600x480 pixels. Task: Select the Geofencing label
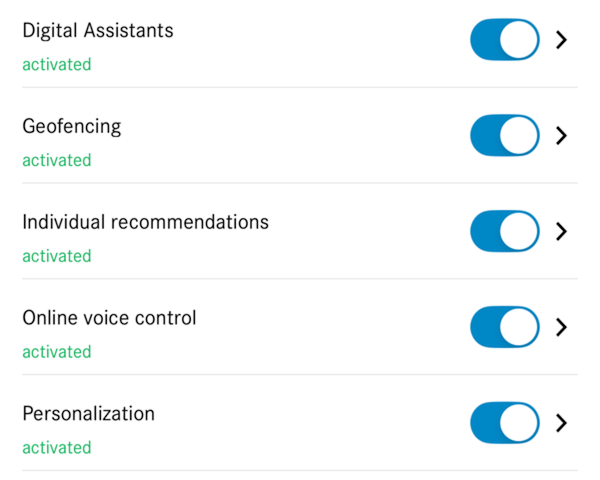tap(72, 126)
